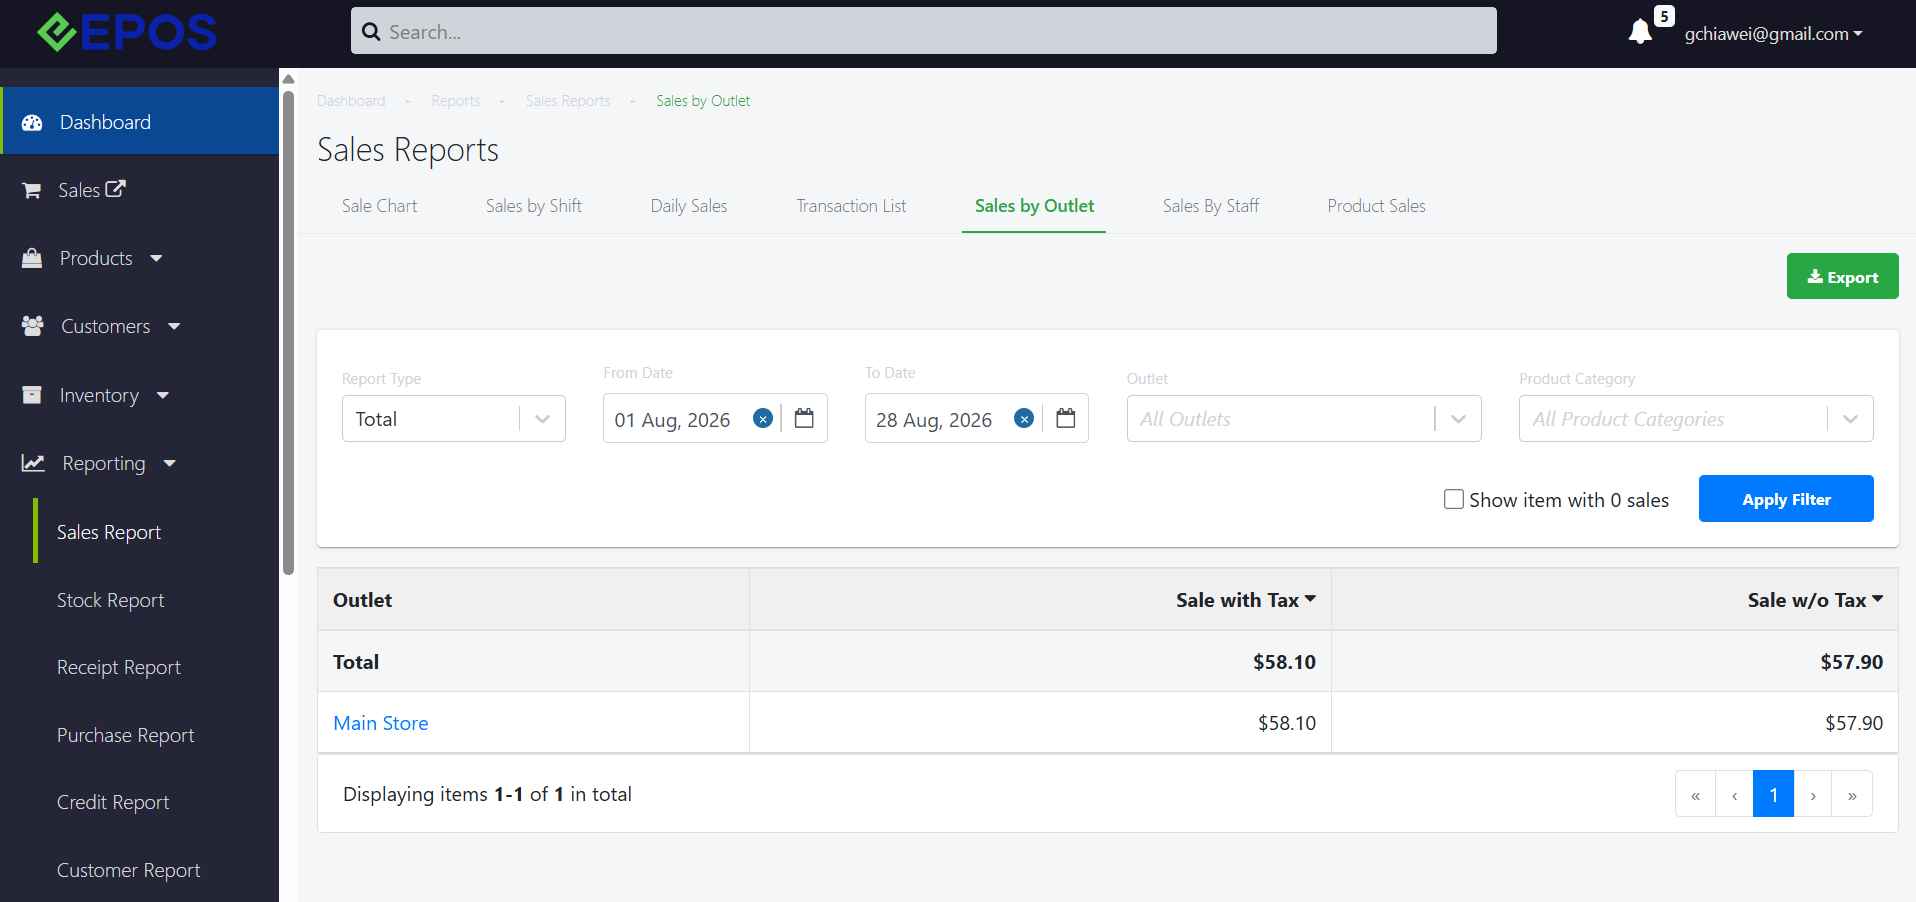Open the Report Type dropdown
This screenshot has height=902, width=1916.
454,419
